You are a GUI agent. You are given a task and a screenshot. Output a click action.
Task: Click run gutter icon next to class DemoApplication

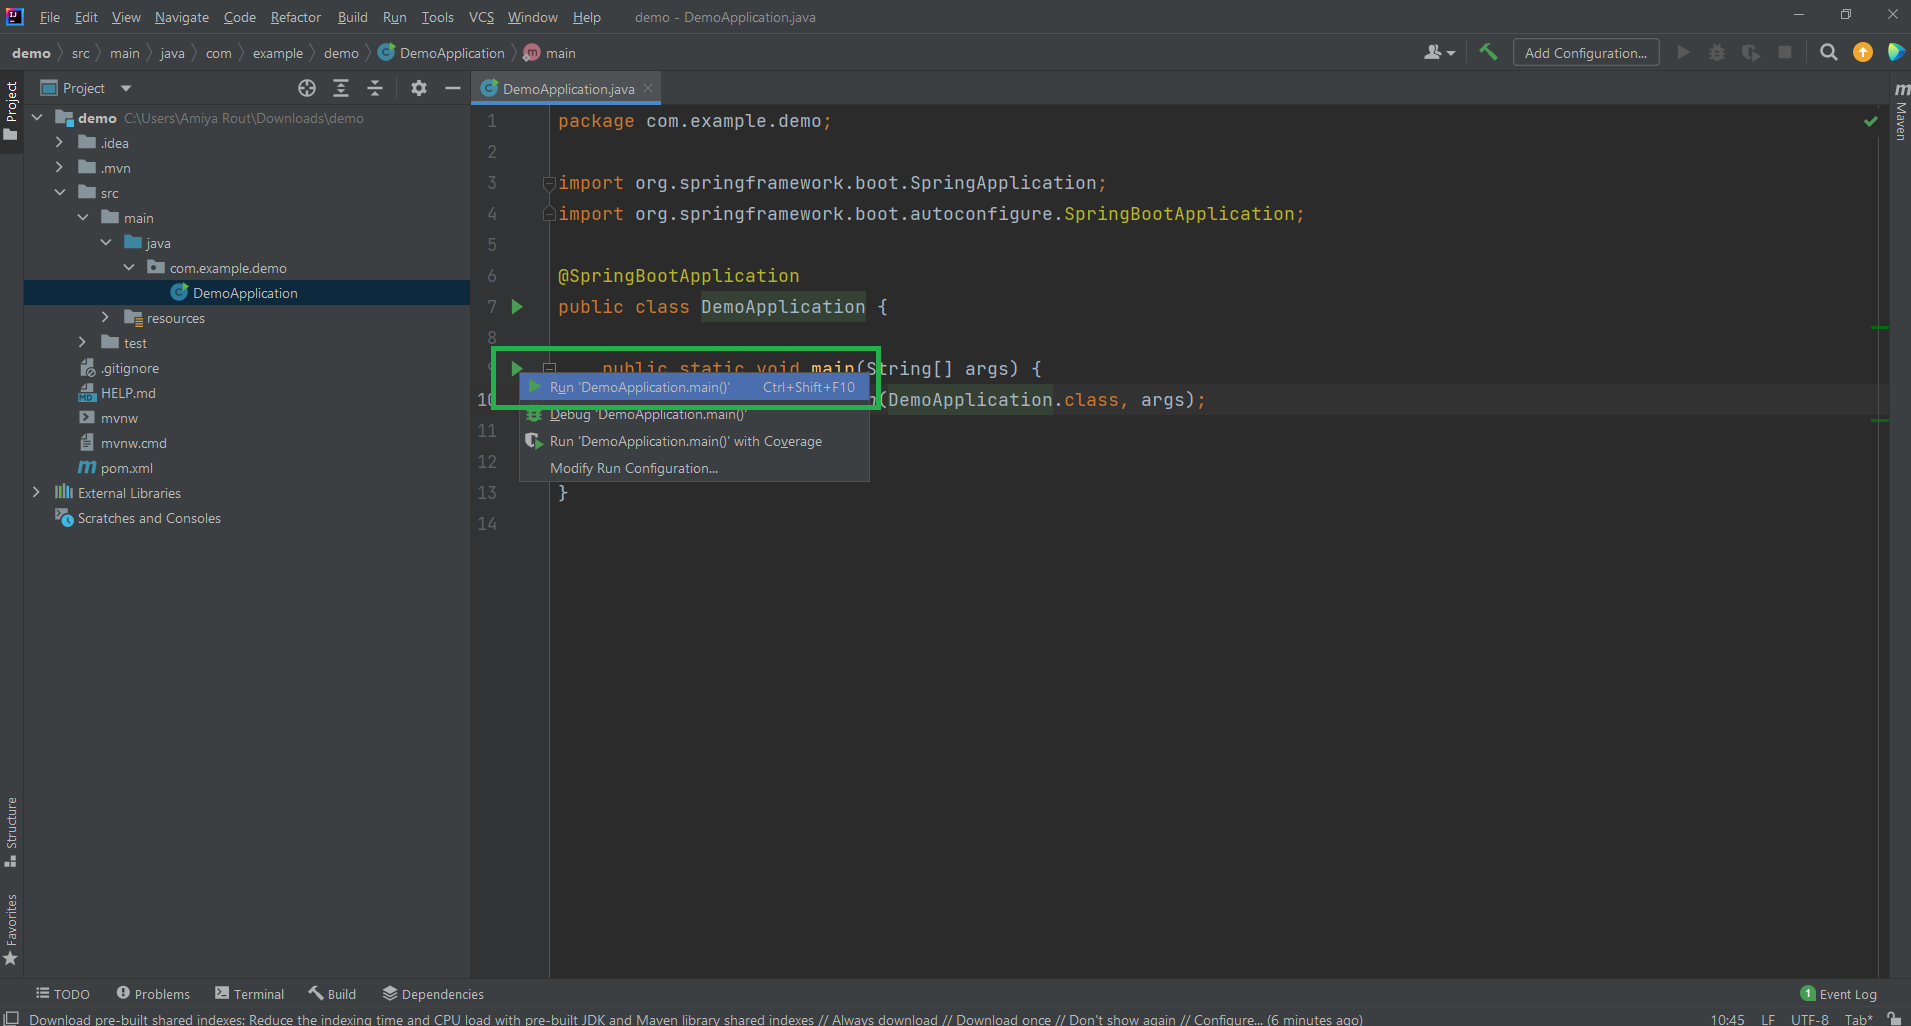(517, 307)
